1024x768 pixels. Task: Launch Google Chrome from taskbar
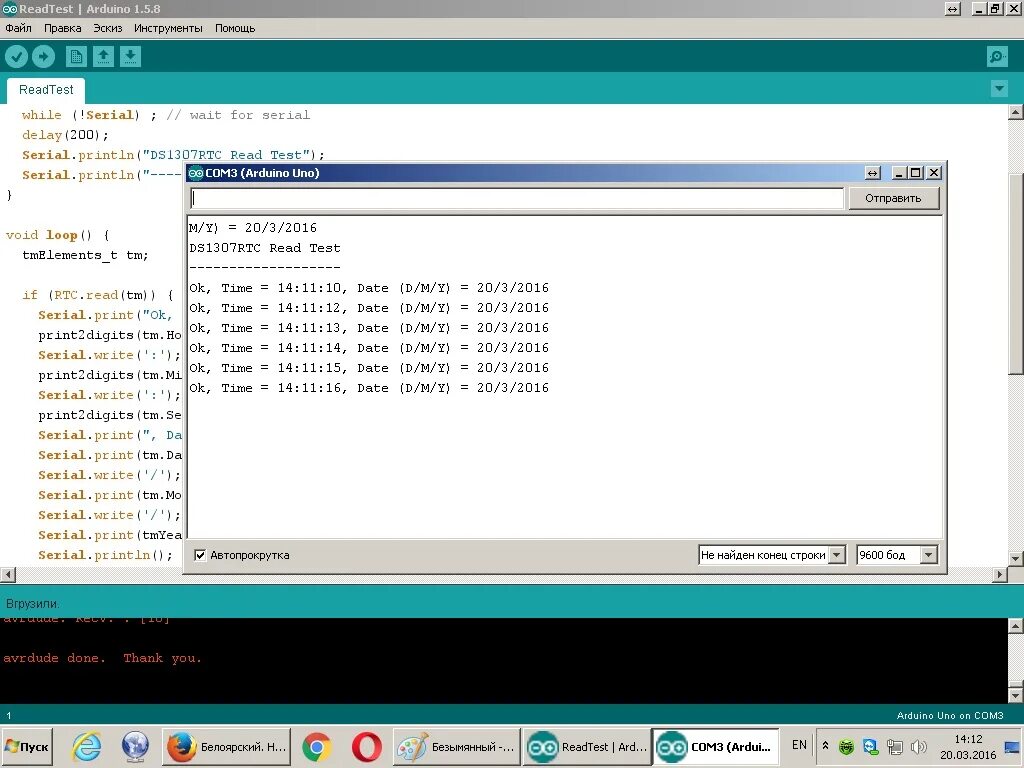(x=317, y=746)
